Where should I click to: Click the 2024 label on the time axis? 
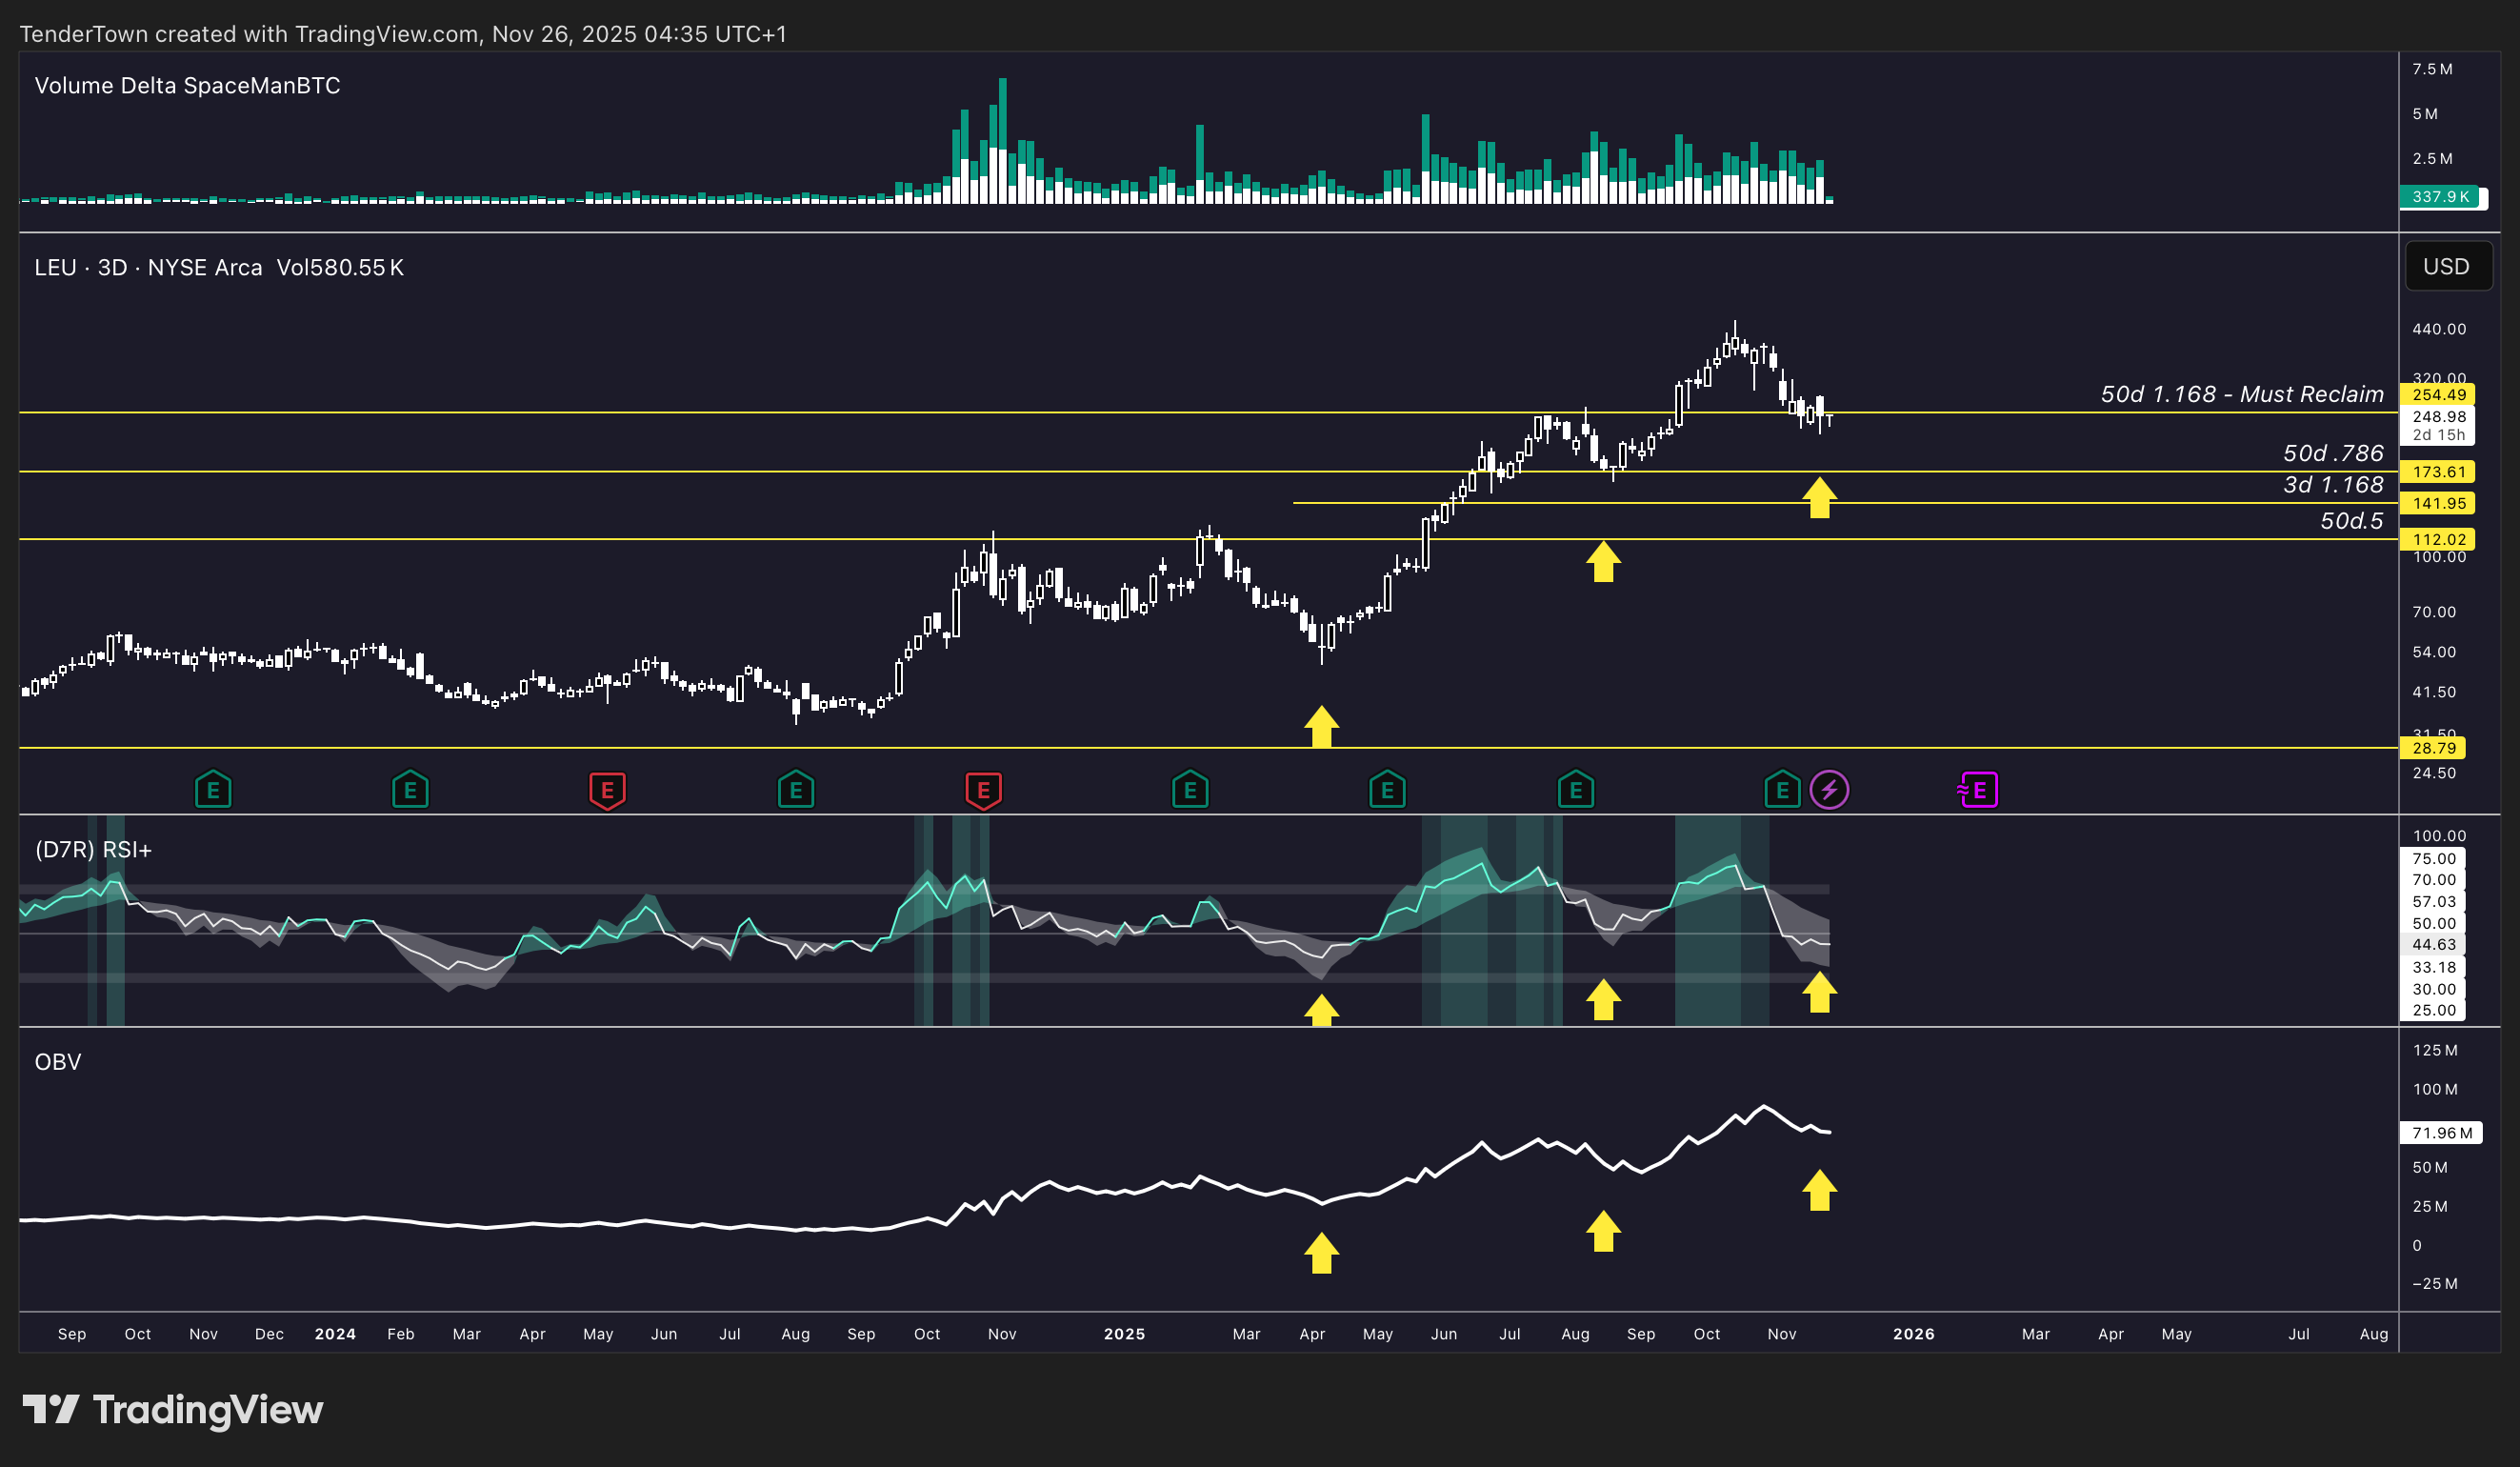point(335,1334)
